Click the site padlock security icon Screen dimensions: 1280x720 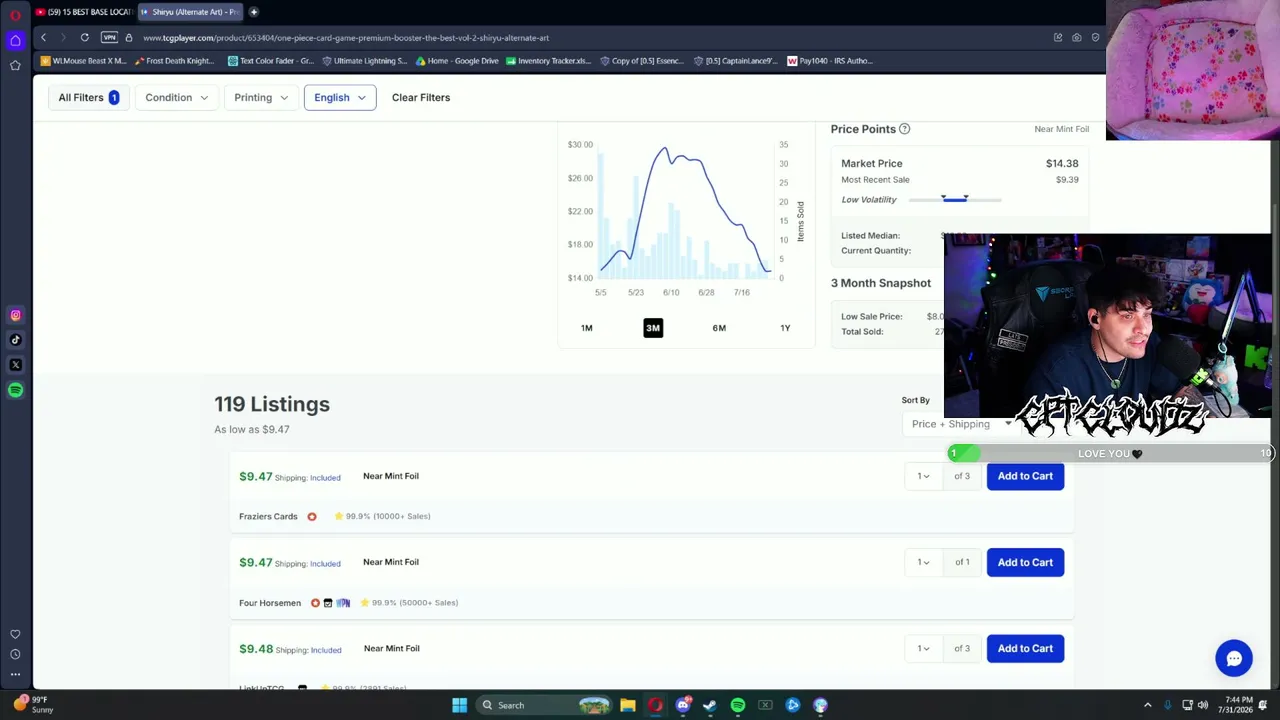point(129,38)
